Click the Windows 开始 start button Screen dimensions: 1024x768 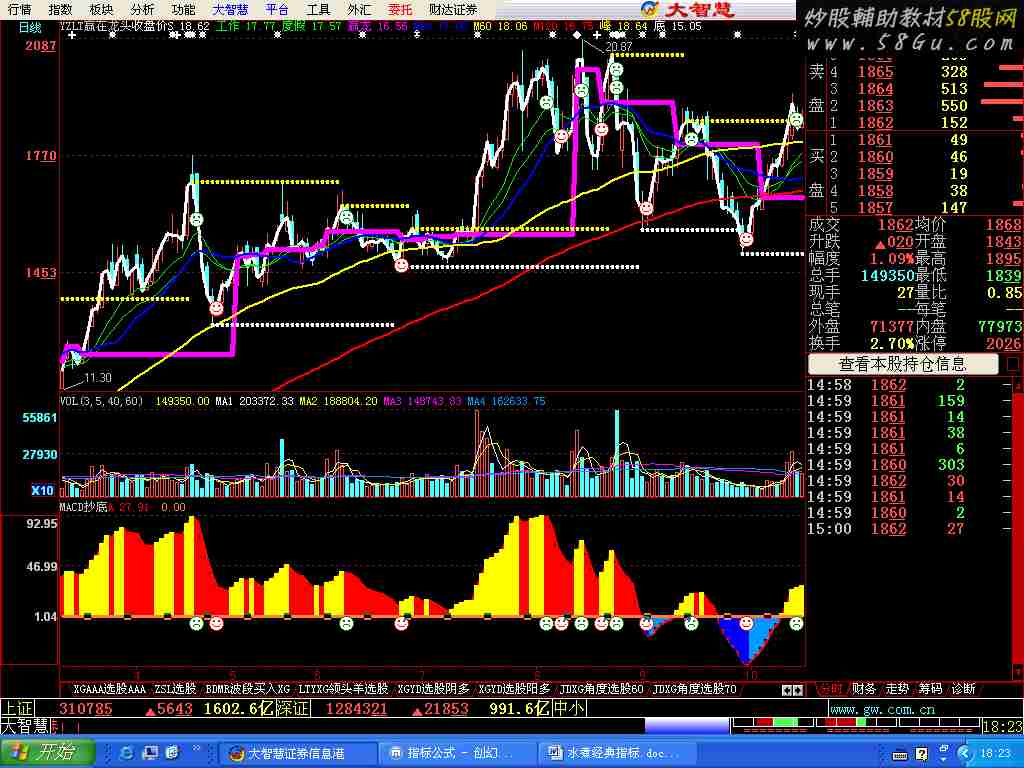[46, 752]
